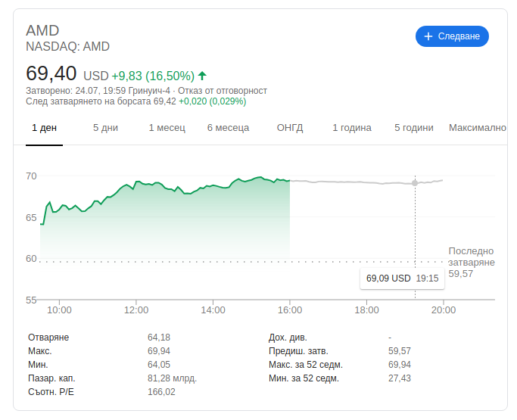Select the 5 години tab
The width and height of the screenshot is (517, 420).
tap(414, 128)
